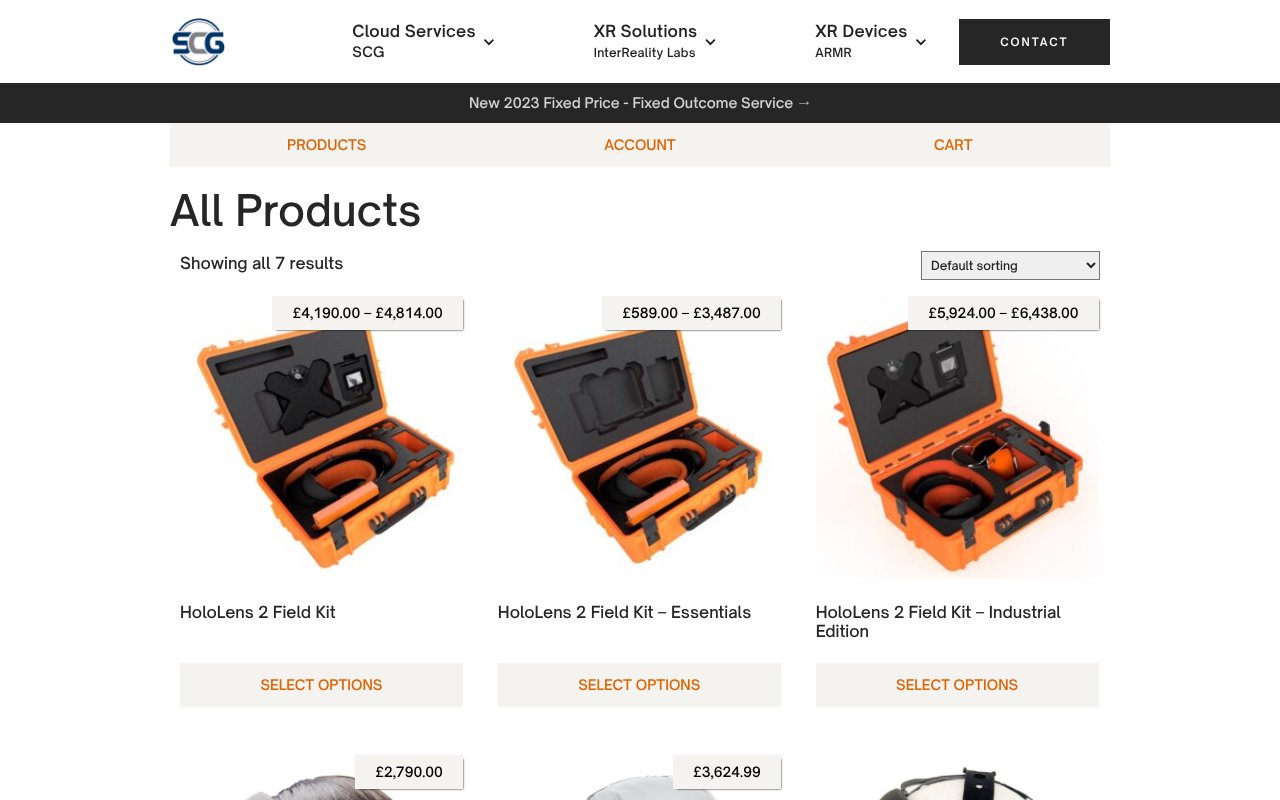Viewport: 1280px width, 800px height.
Task: Select options for Field Kit Essentials
Action: (639, 685)
